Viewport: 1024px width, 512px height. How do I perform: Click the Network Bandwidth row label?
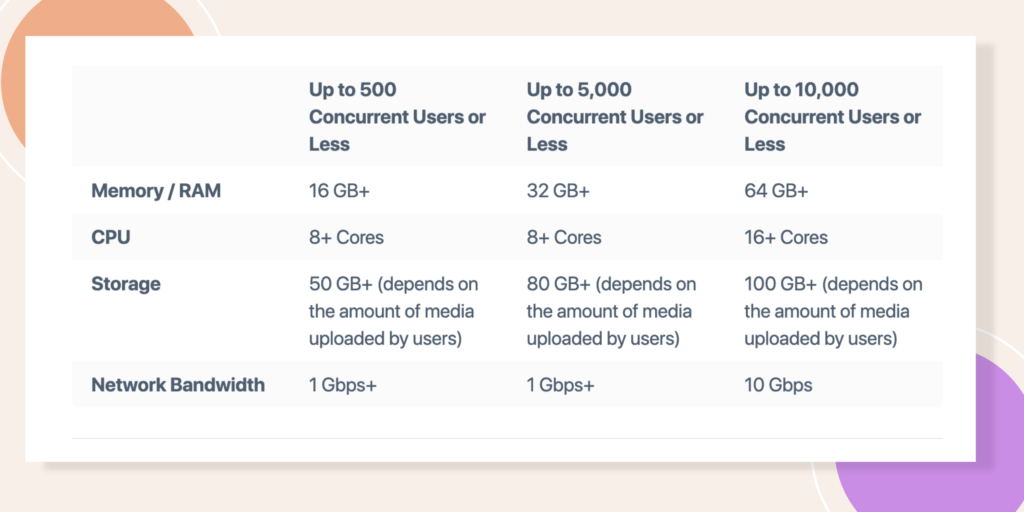tap(178, 385)
